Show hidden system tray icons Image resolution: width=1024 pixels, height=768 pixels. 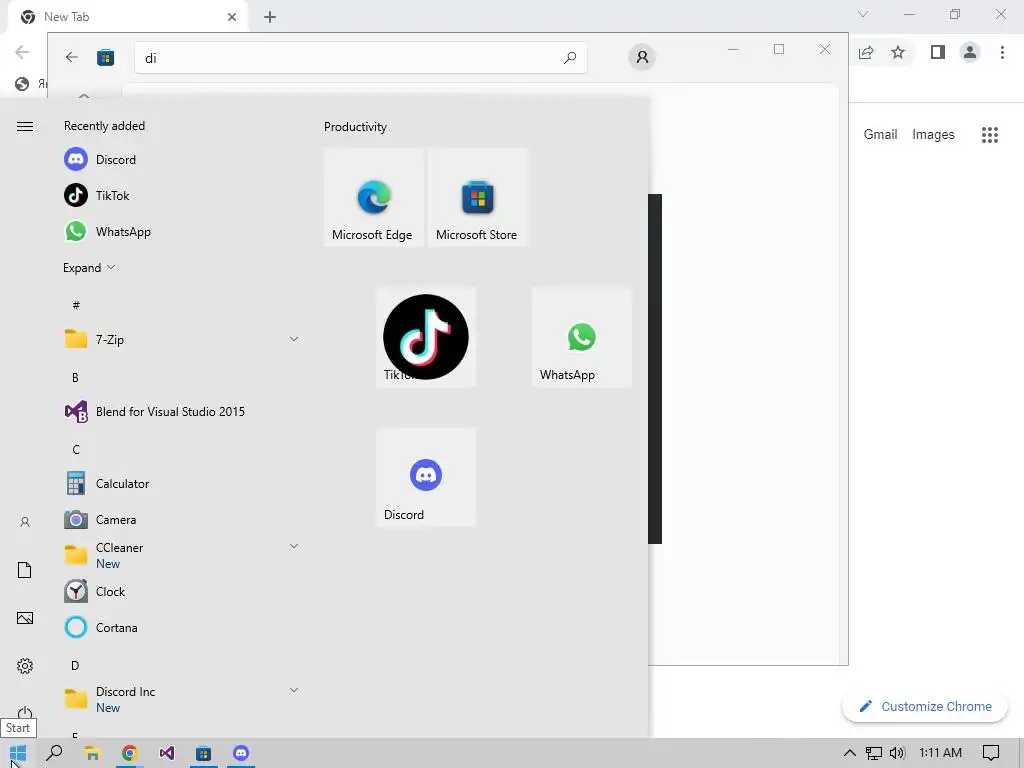point(850,754)
